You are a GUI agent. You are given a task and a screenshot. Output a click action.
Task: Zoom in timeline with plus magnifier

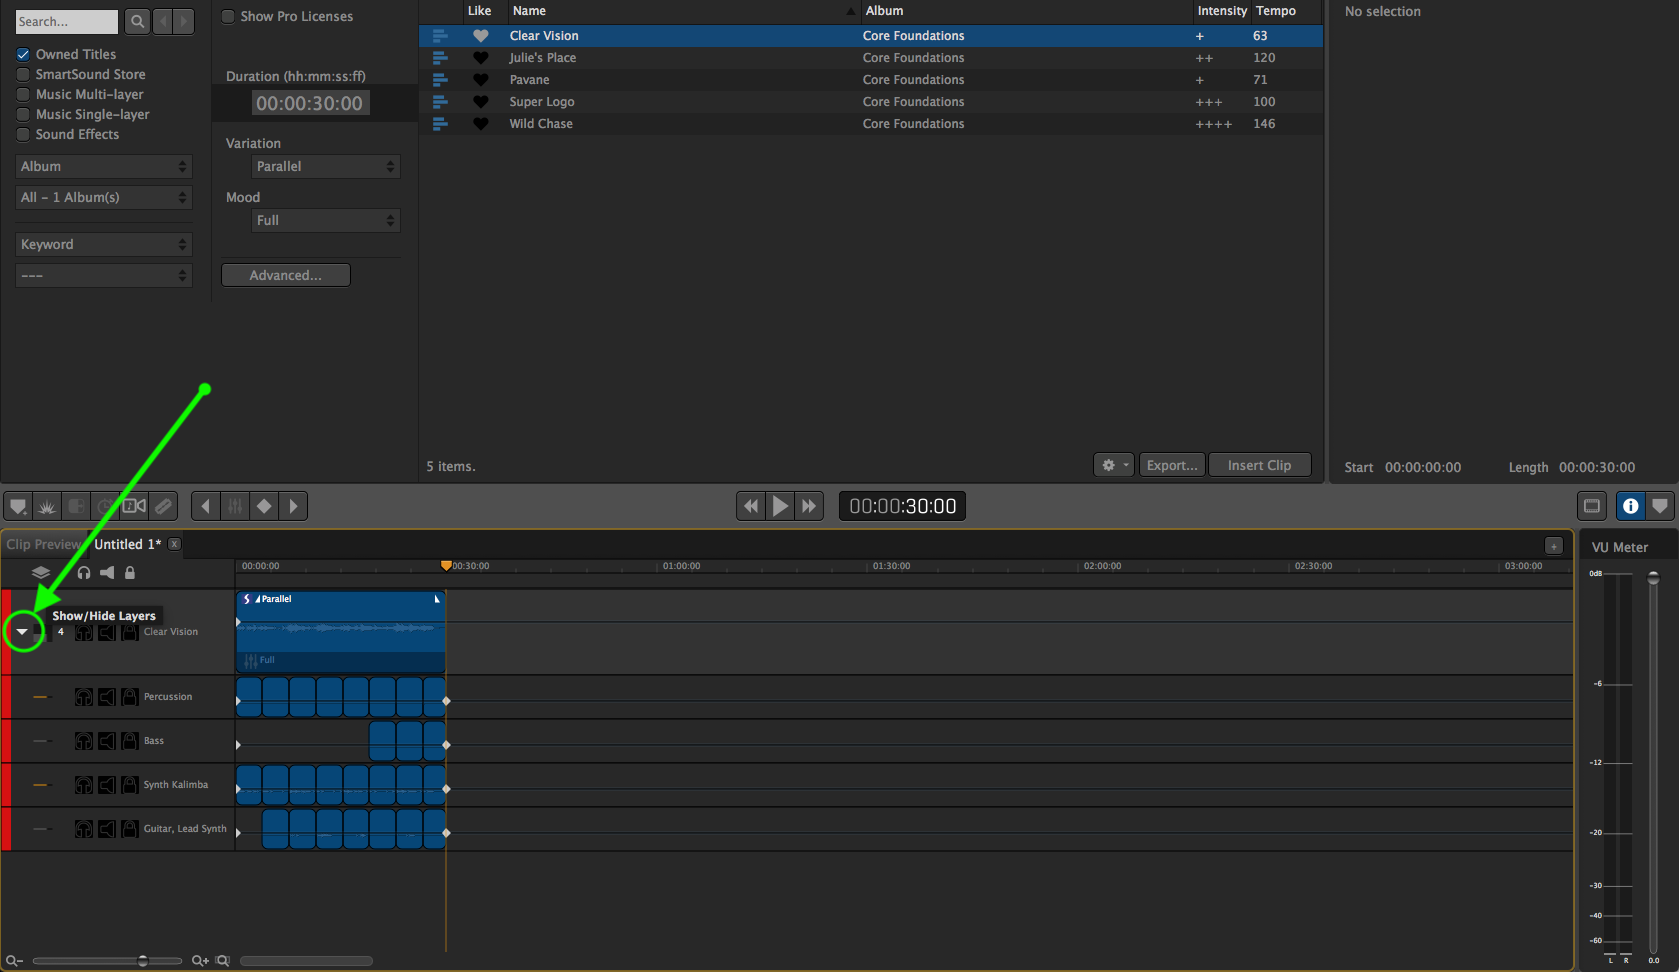click(200, 960)
